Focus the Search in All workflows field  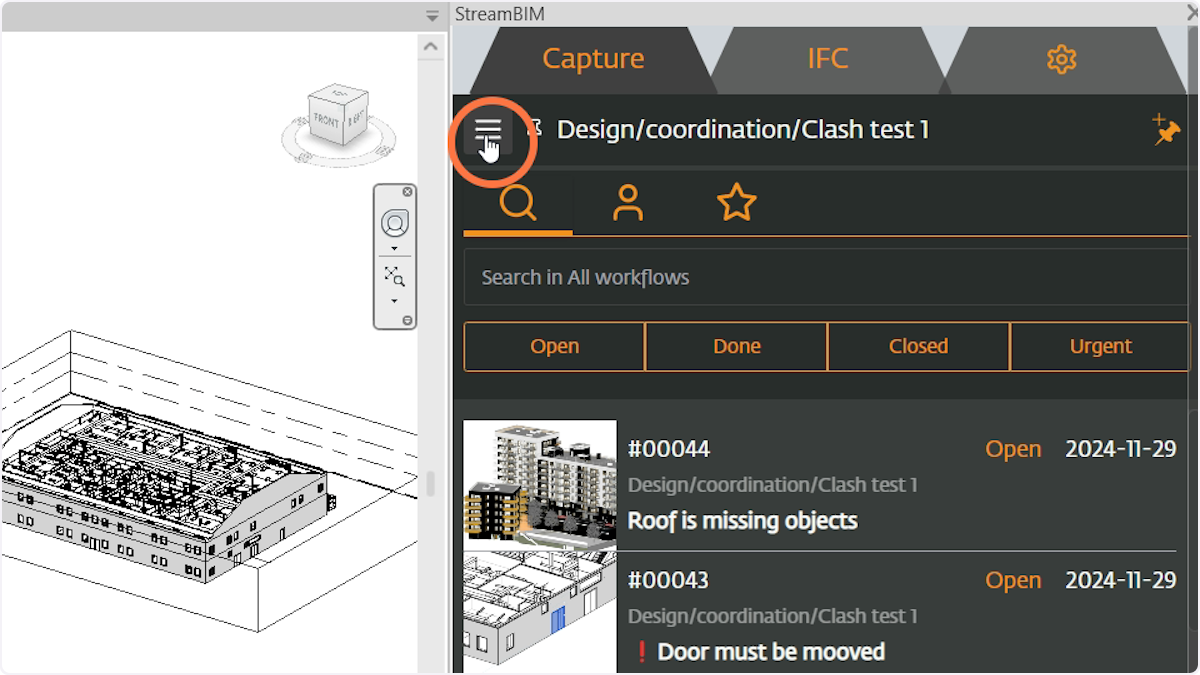(x=826, y=277)
